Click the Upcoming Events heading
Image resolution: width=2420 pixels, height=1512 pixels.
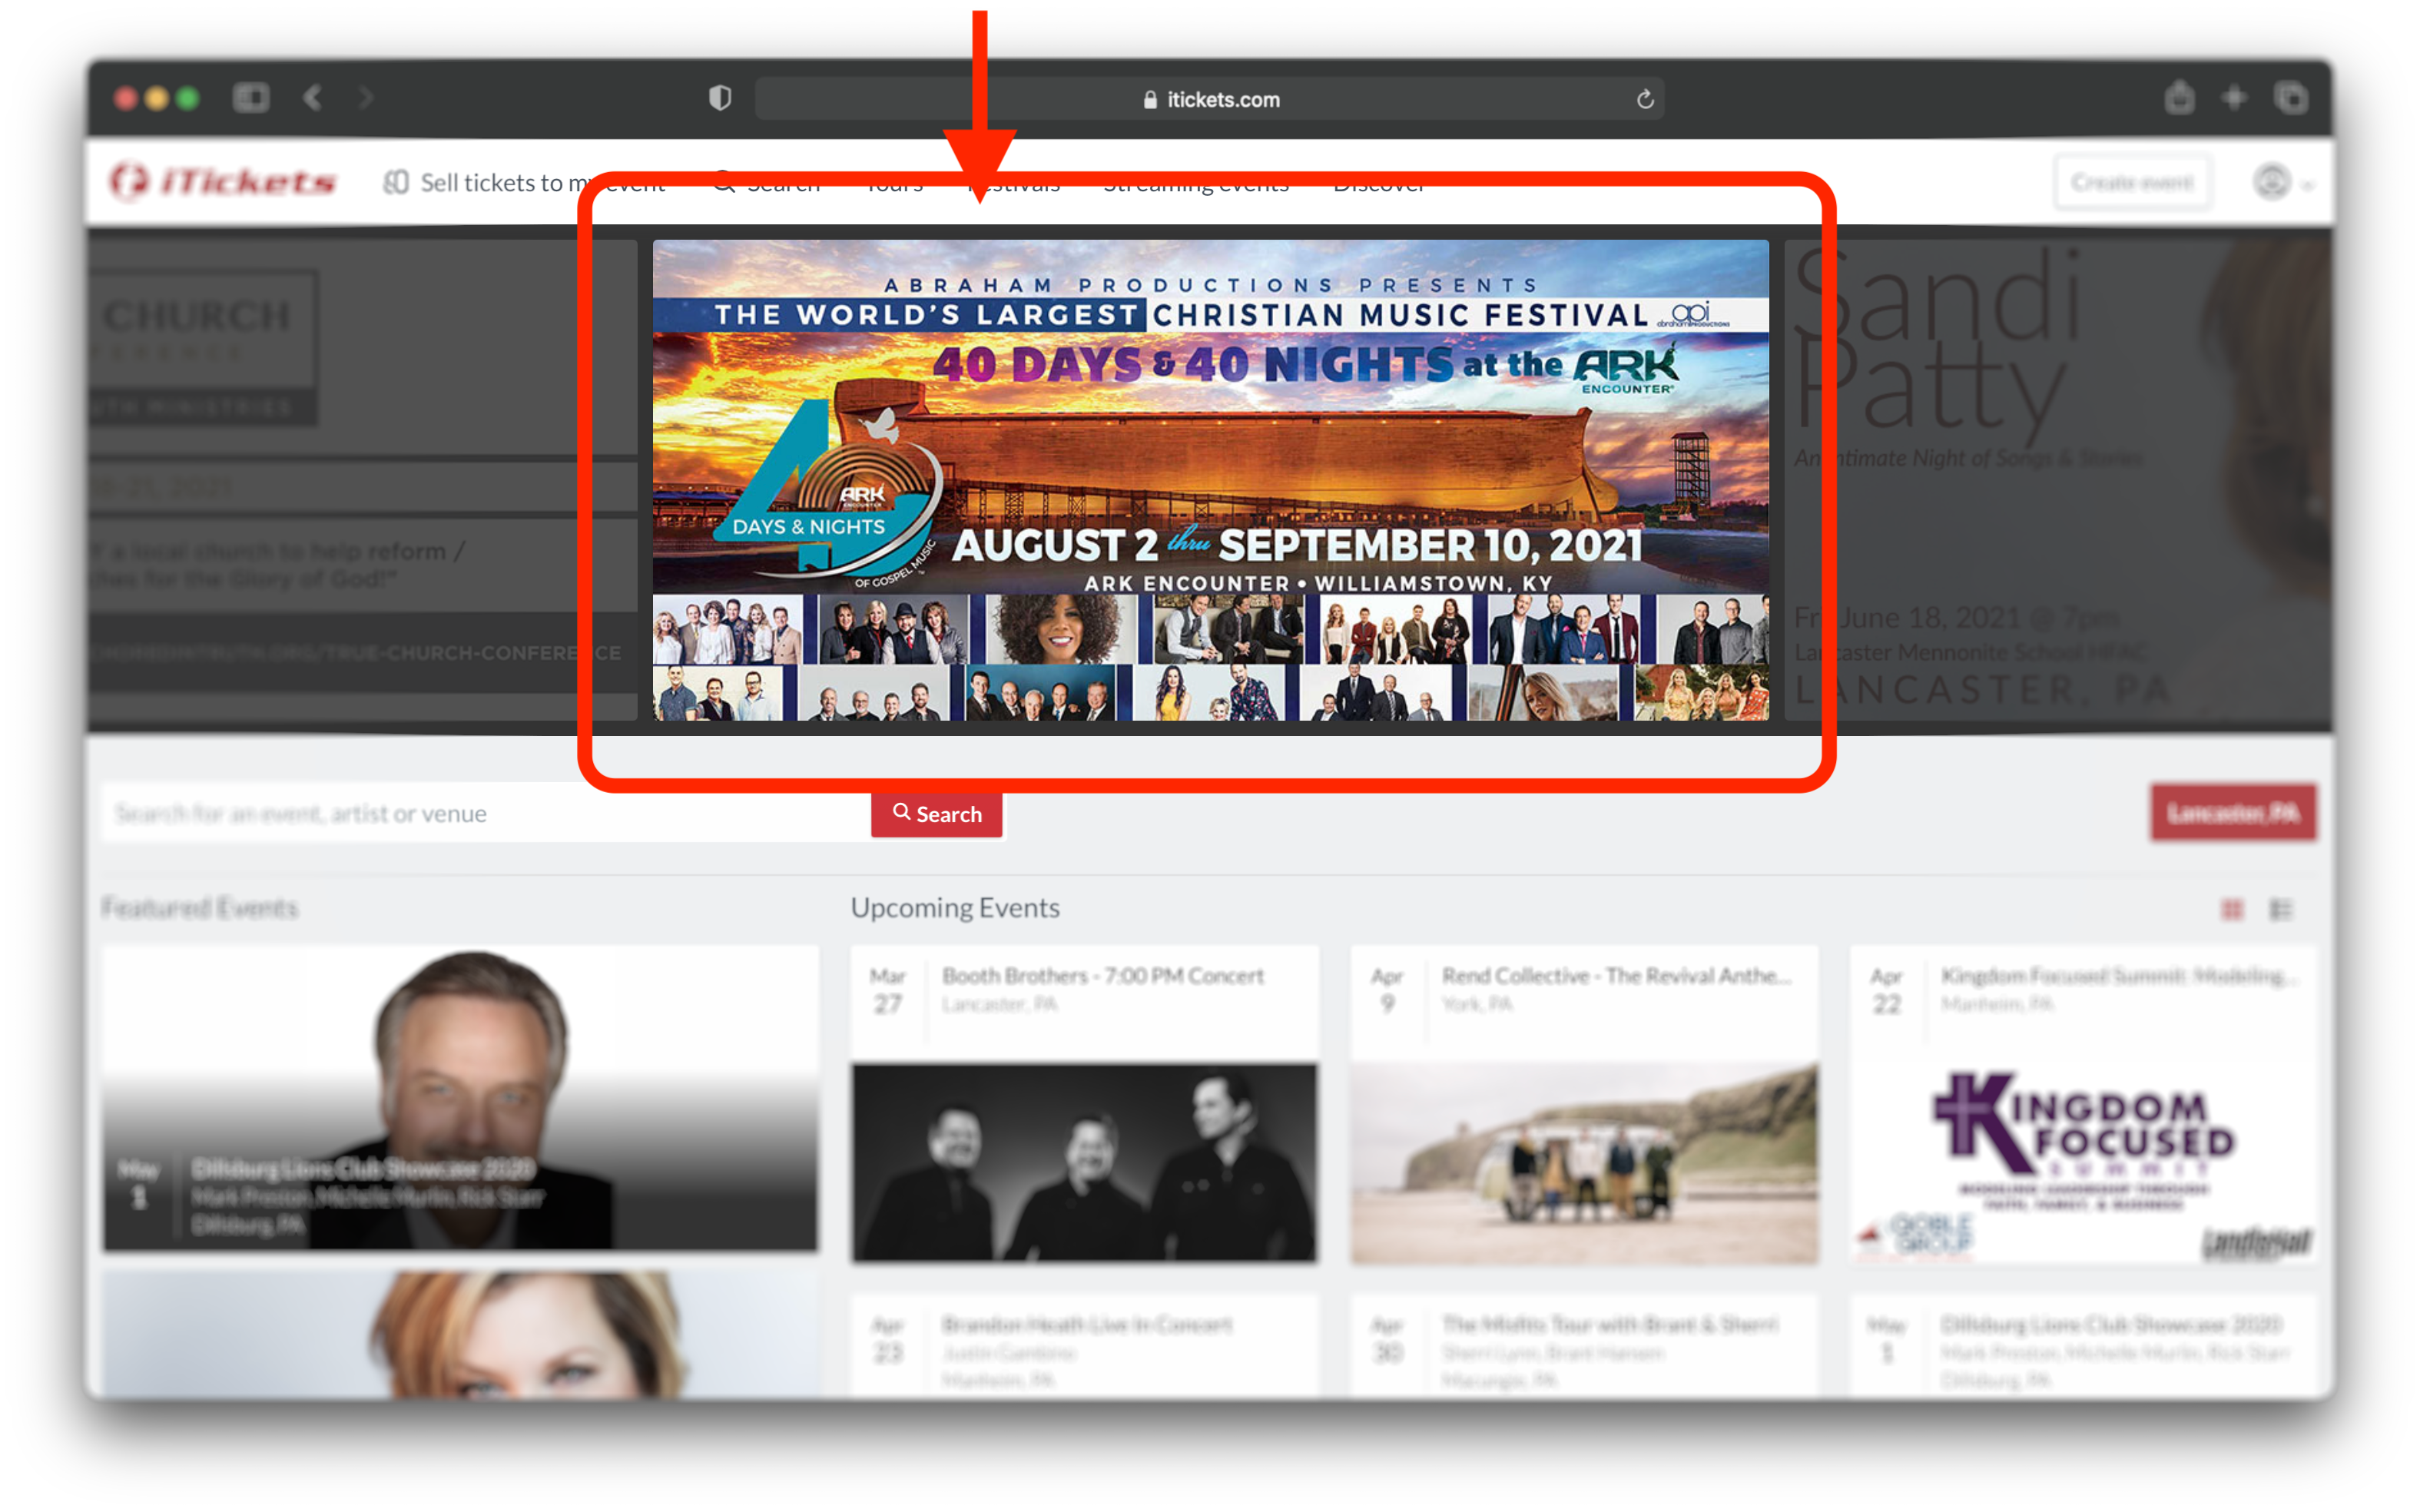(955, 908)
